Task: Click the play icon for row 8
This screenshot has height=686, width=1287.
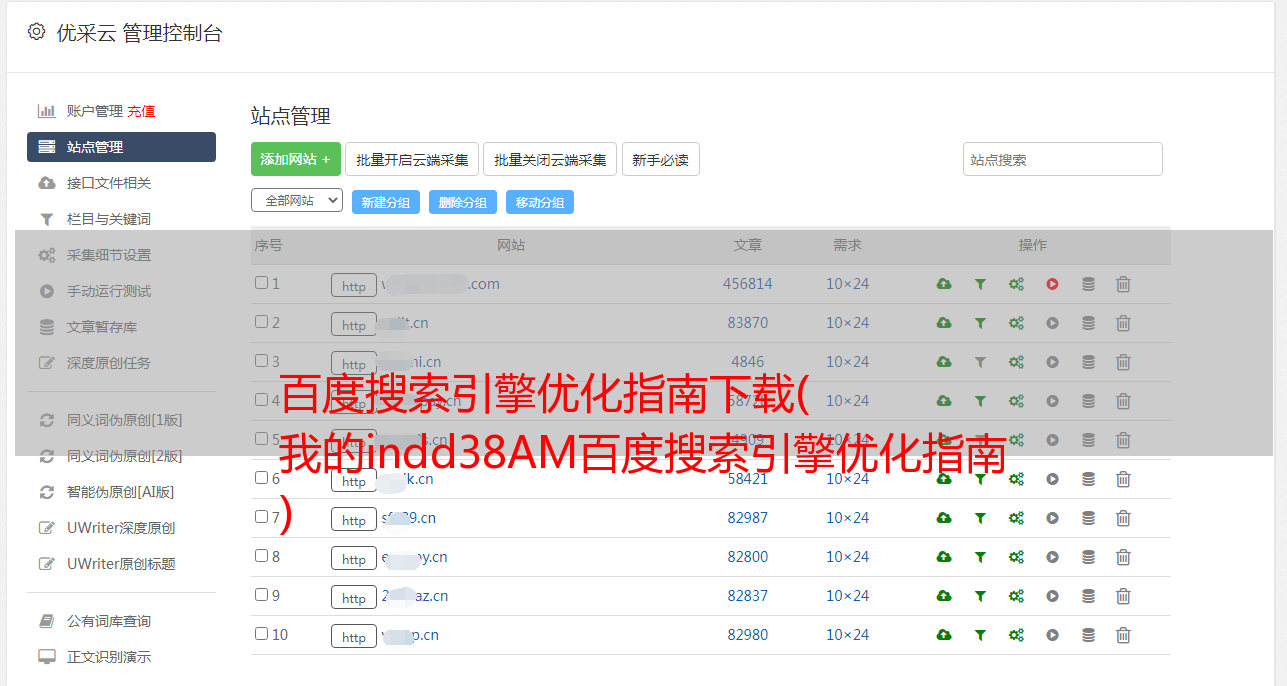Action: click(x=1052, y=557)
